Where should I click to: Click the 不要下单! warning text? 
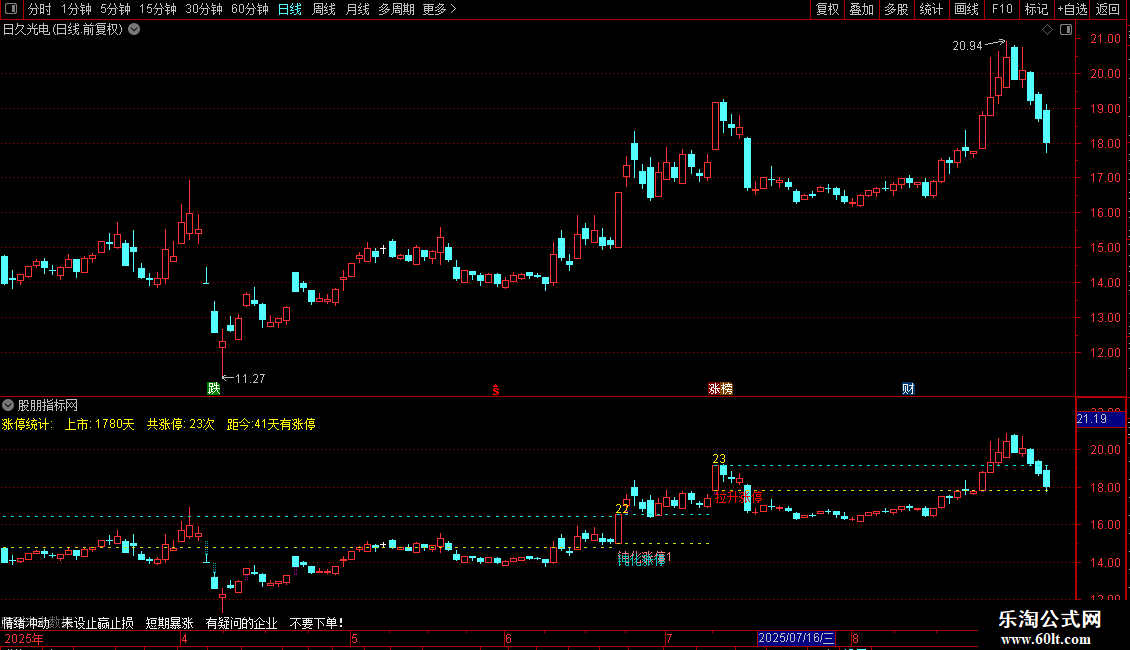[x=316, y=623]
